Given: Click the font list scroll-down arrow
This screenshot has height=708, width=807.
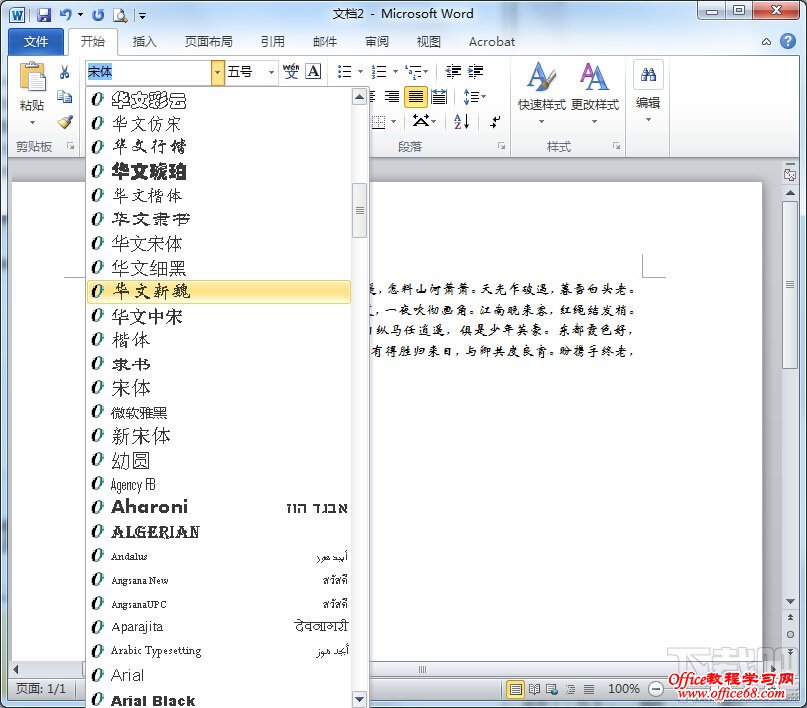Looking at the screenshot, I should (x=359, y=699).
